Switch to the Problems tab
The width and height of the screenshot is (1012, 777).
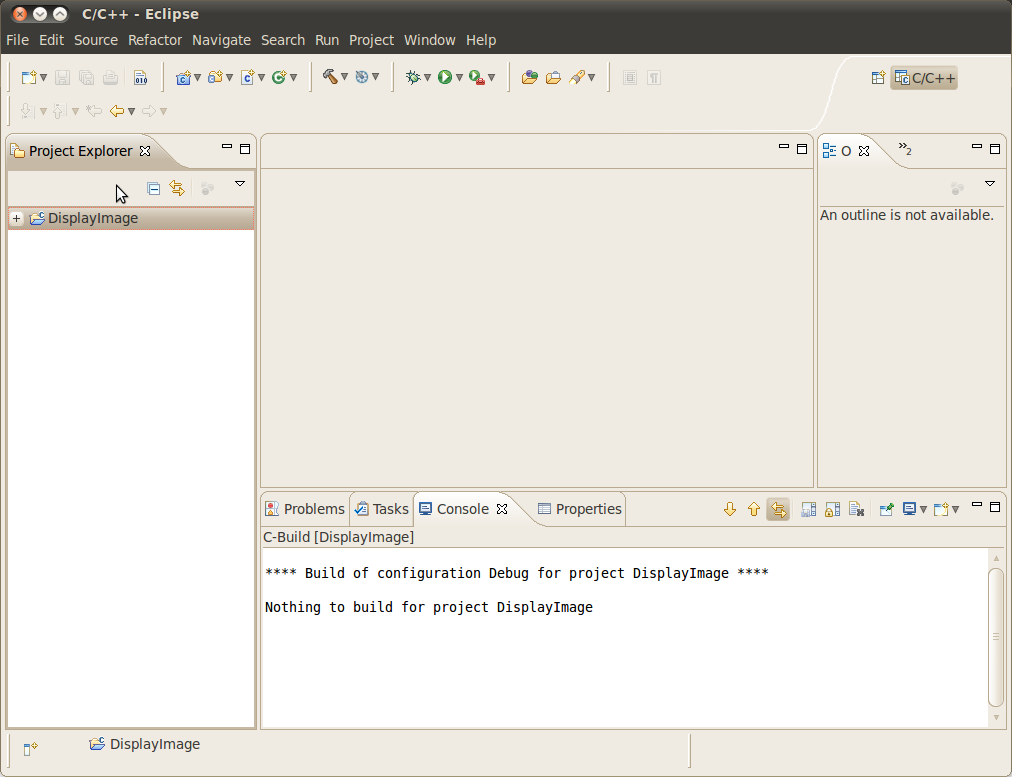[x=305, y=509]
